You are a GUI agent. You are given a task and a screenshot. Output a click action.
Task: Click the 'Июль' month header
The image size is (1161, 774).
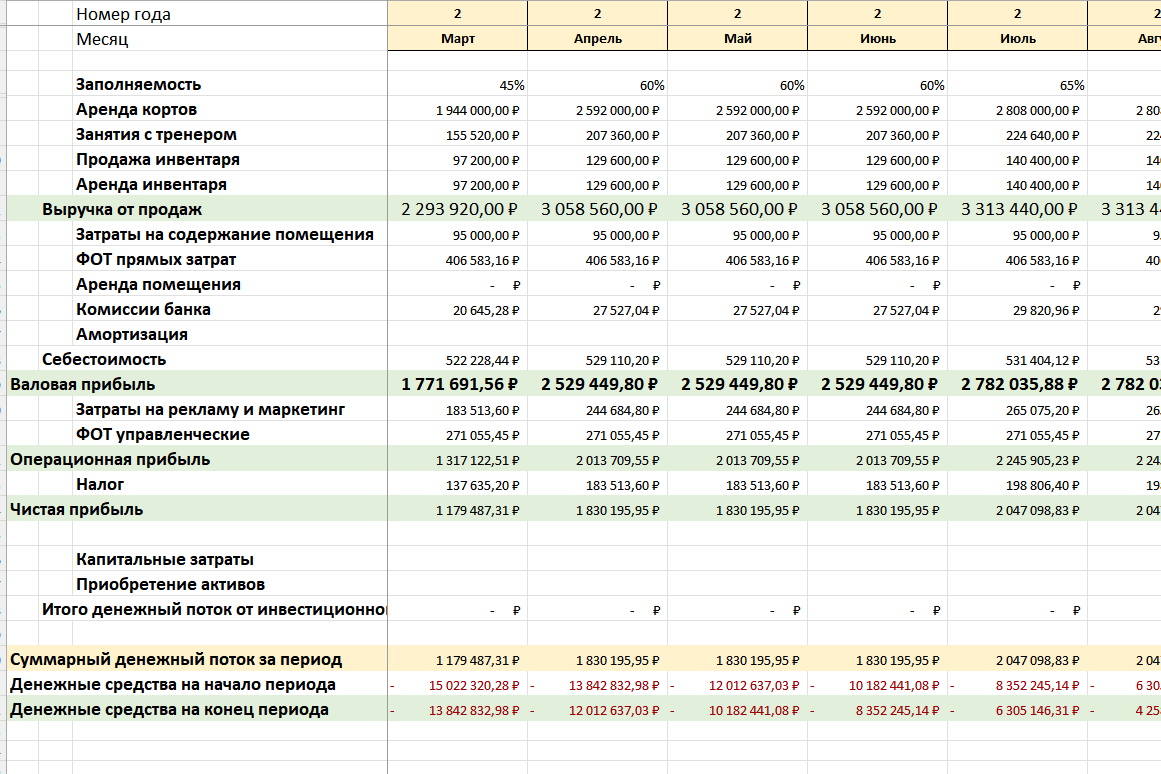1017,39
